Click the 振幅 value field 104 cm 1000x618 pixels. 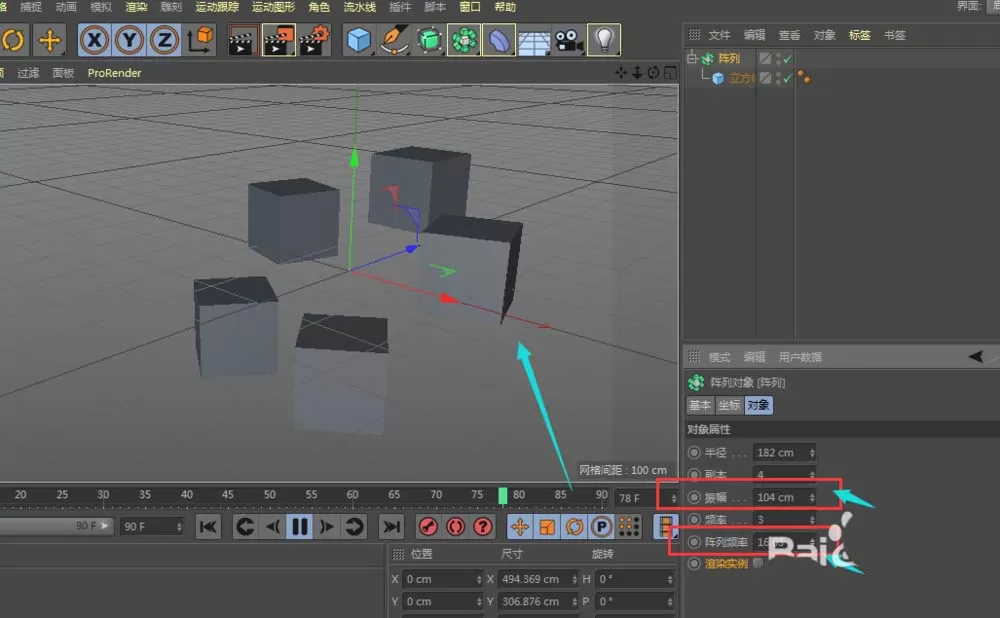(x=784, y=497)
